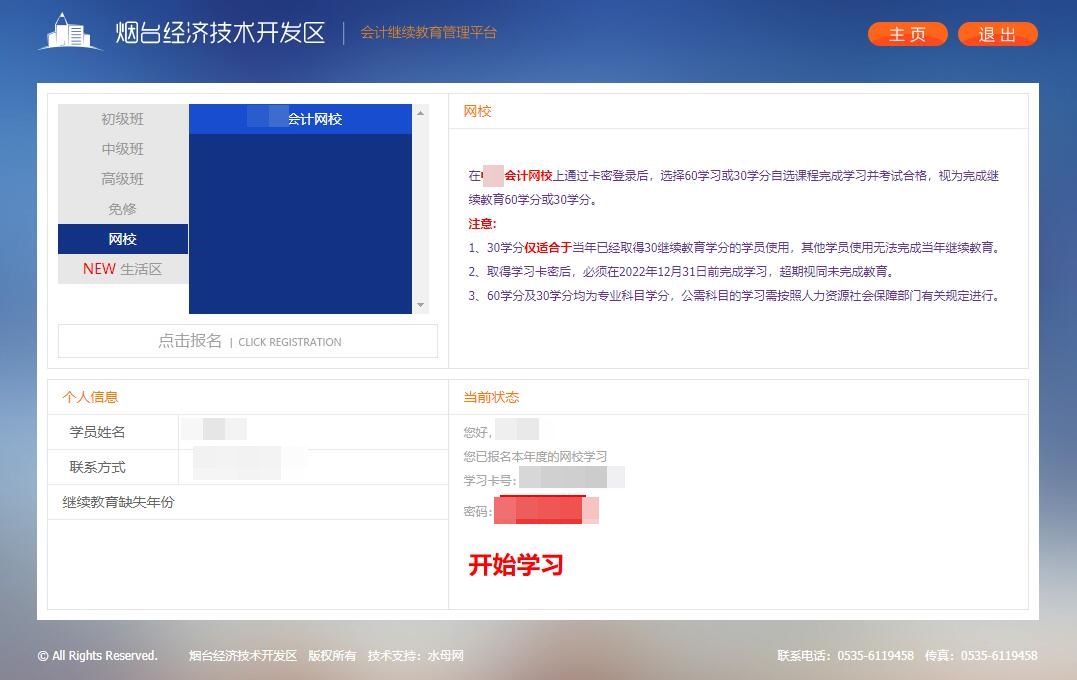This screenshot has width=1077, height=680.
Task: Click the list scrollbar up arrow
Action: [x=420, y=113]
